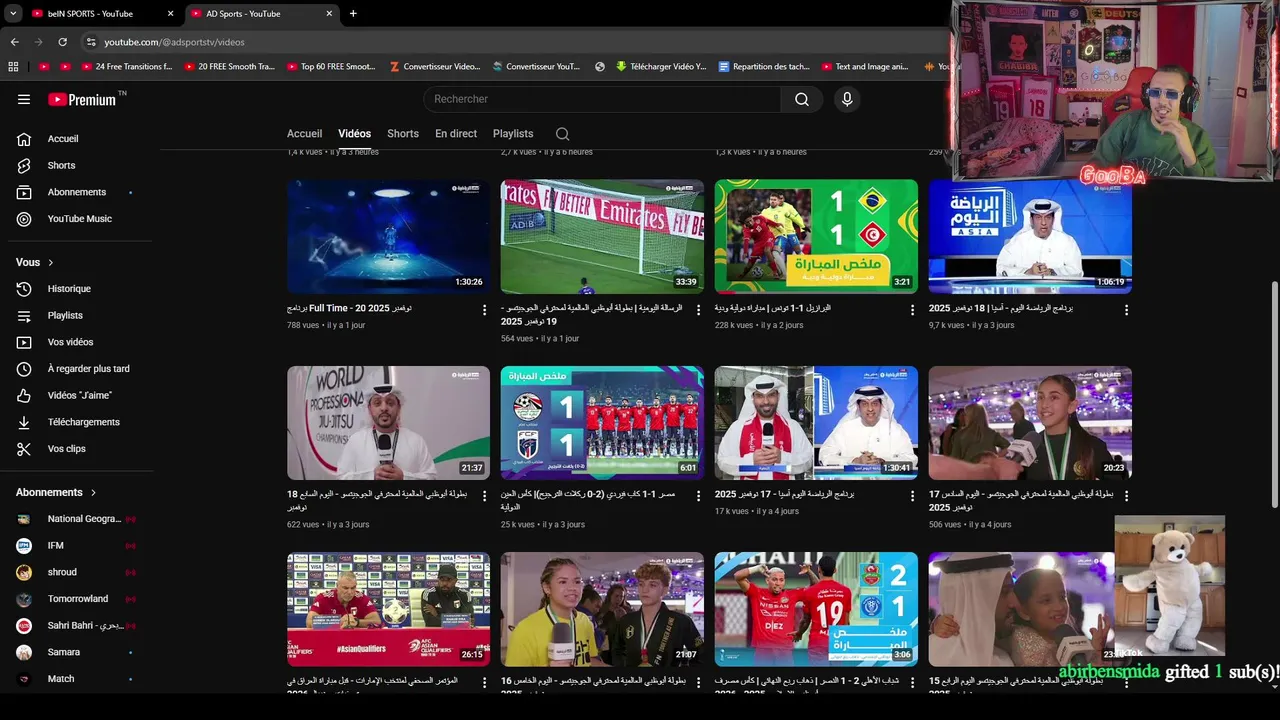The image size is (1280, 720).
Task: Open Repartition des tach bookmark
Action: point(764,67)
